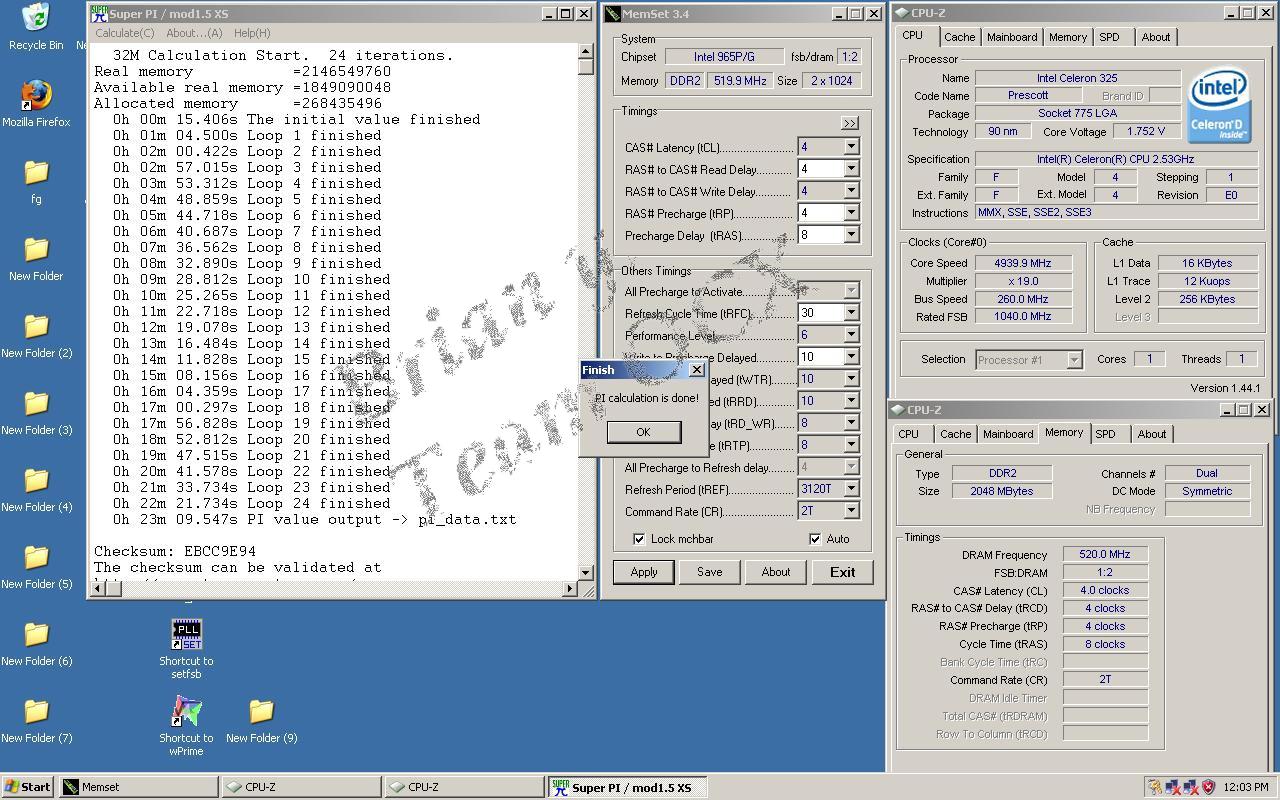Viewport: 1280px width, 800px height.
Task: Click the lower CPU-Z title bar icon
Action: pos(897,410)
